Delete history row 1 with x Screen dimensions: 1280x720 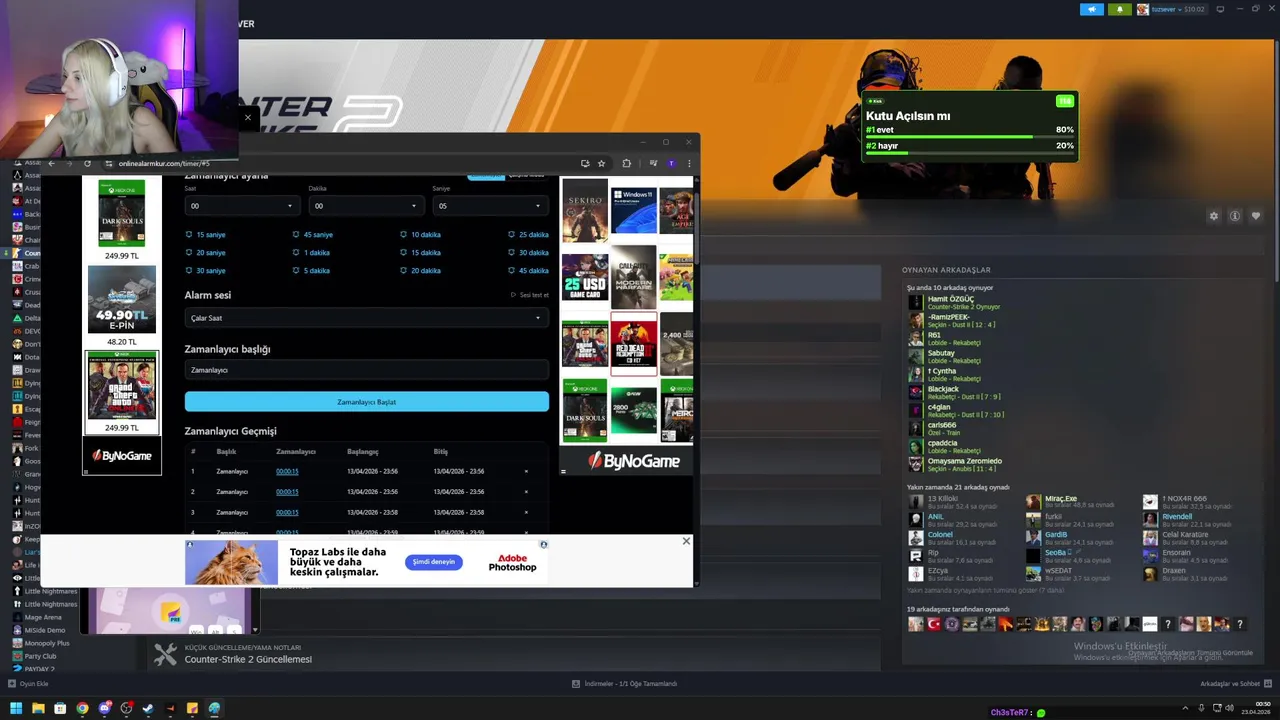pos(526,471)
